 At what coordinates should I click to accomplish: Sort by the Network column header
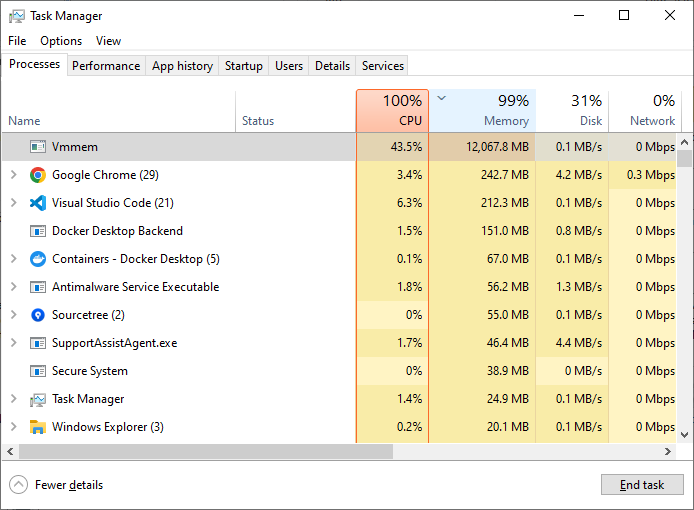tap(645, 111)
